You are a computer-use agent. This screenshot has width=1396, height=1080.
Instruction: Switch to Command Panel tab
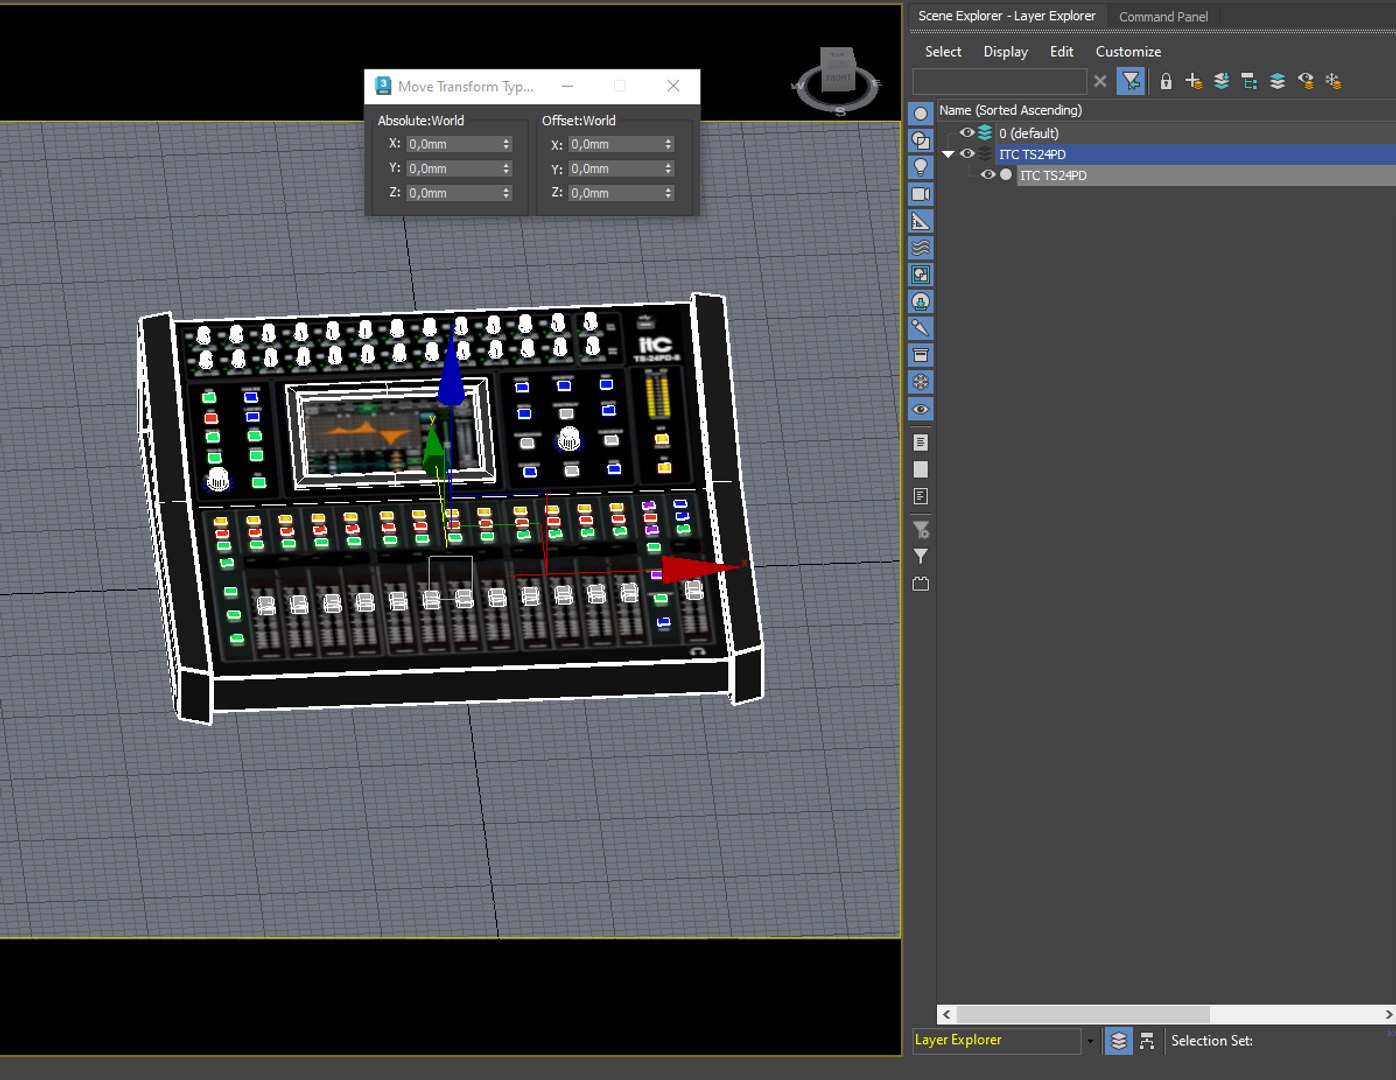(1163, 16)
